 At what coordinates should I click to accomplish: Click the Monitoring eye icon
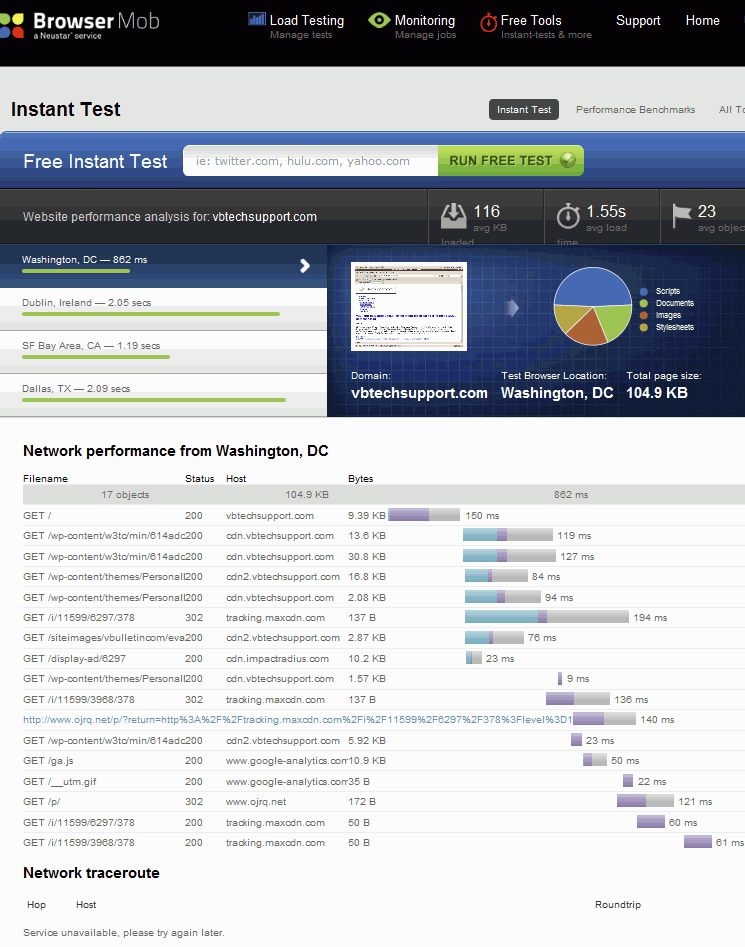pos(379,20)
